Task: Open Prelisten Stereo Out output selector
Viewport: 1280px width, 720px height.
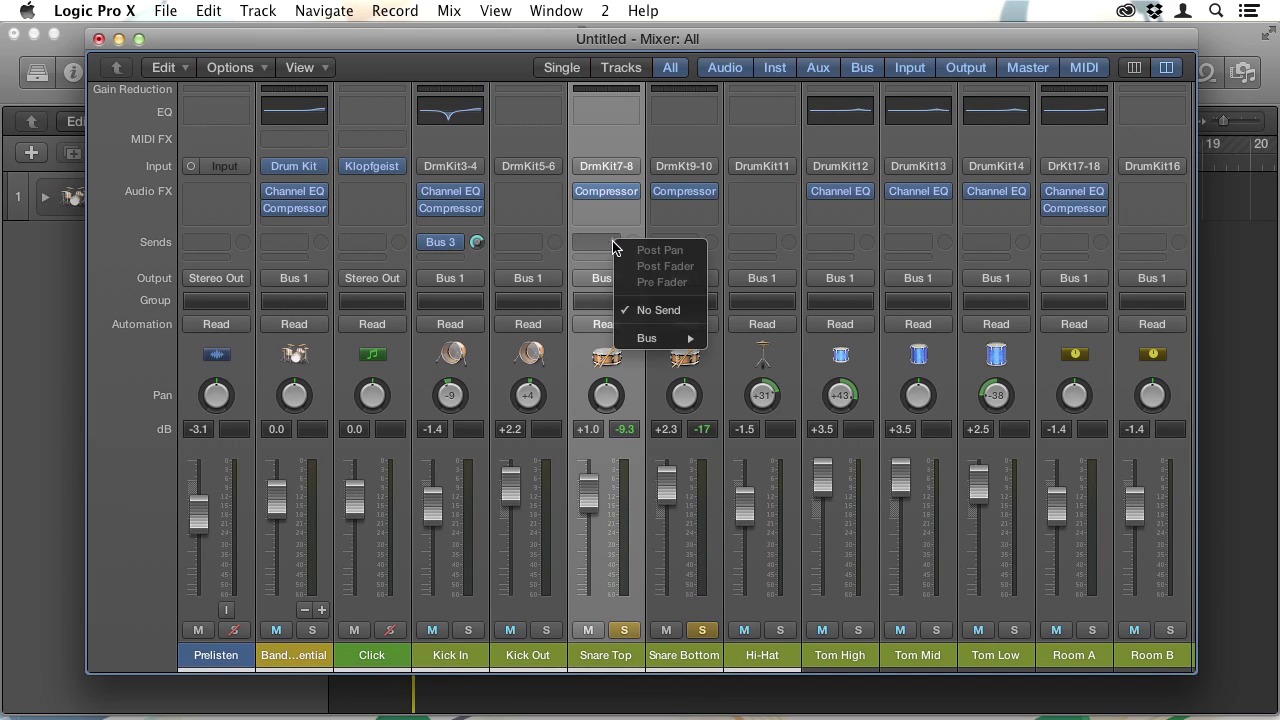Action: coord(216,278)
